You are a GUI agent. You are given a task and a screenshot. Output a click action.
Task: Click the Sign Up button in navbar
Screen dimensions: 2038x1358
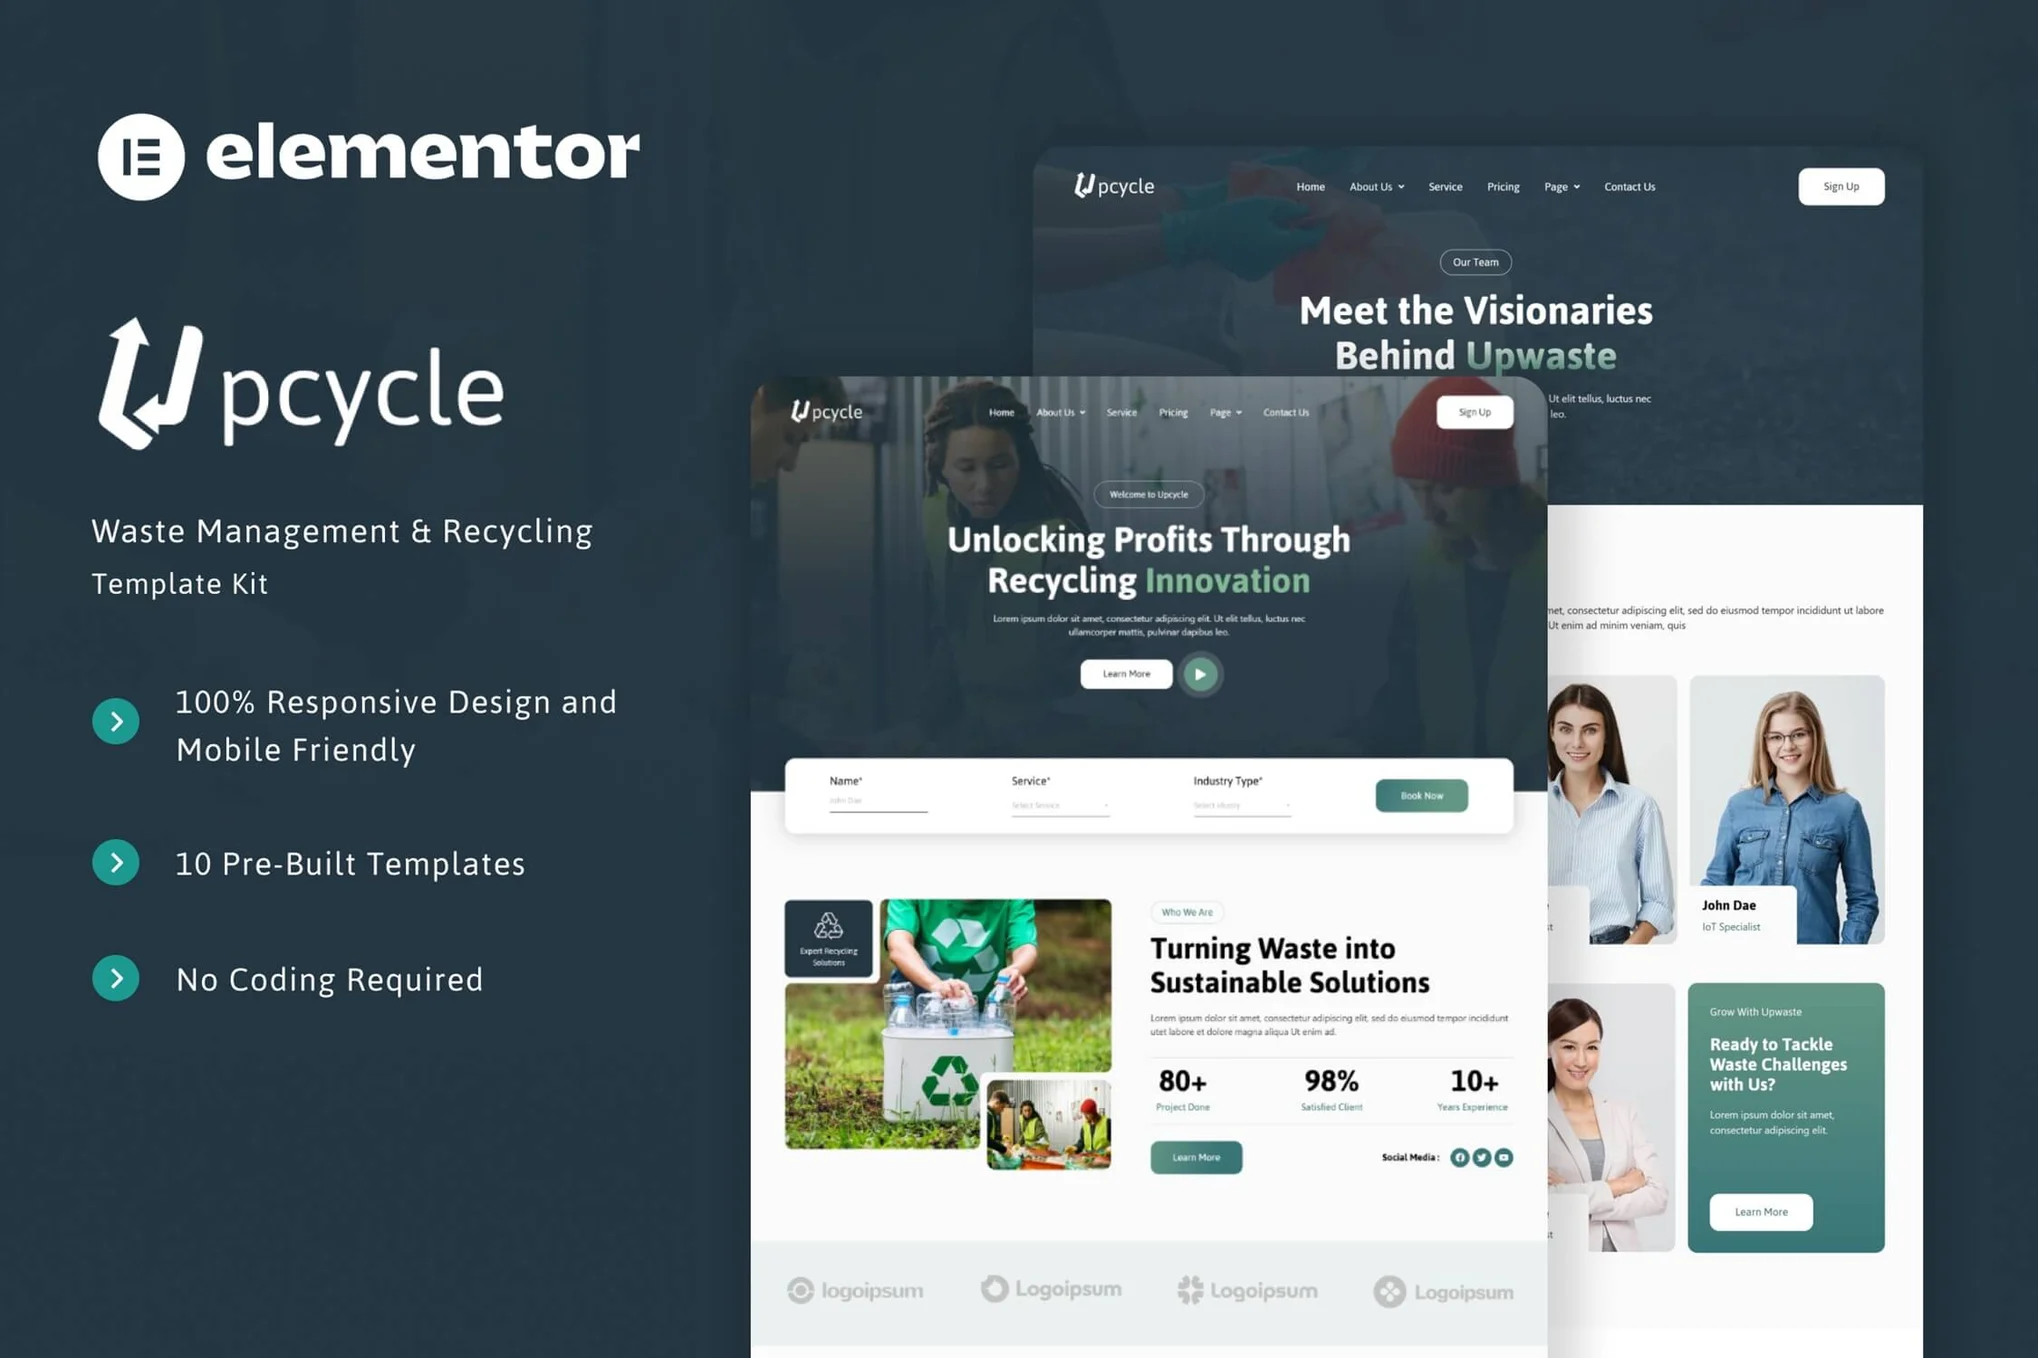1844,185
